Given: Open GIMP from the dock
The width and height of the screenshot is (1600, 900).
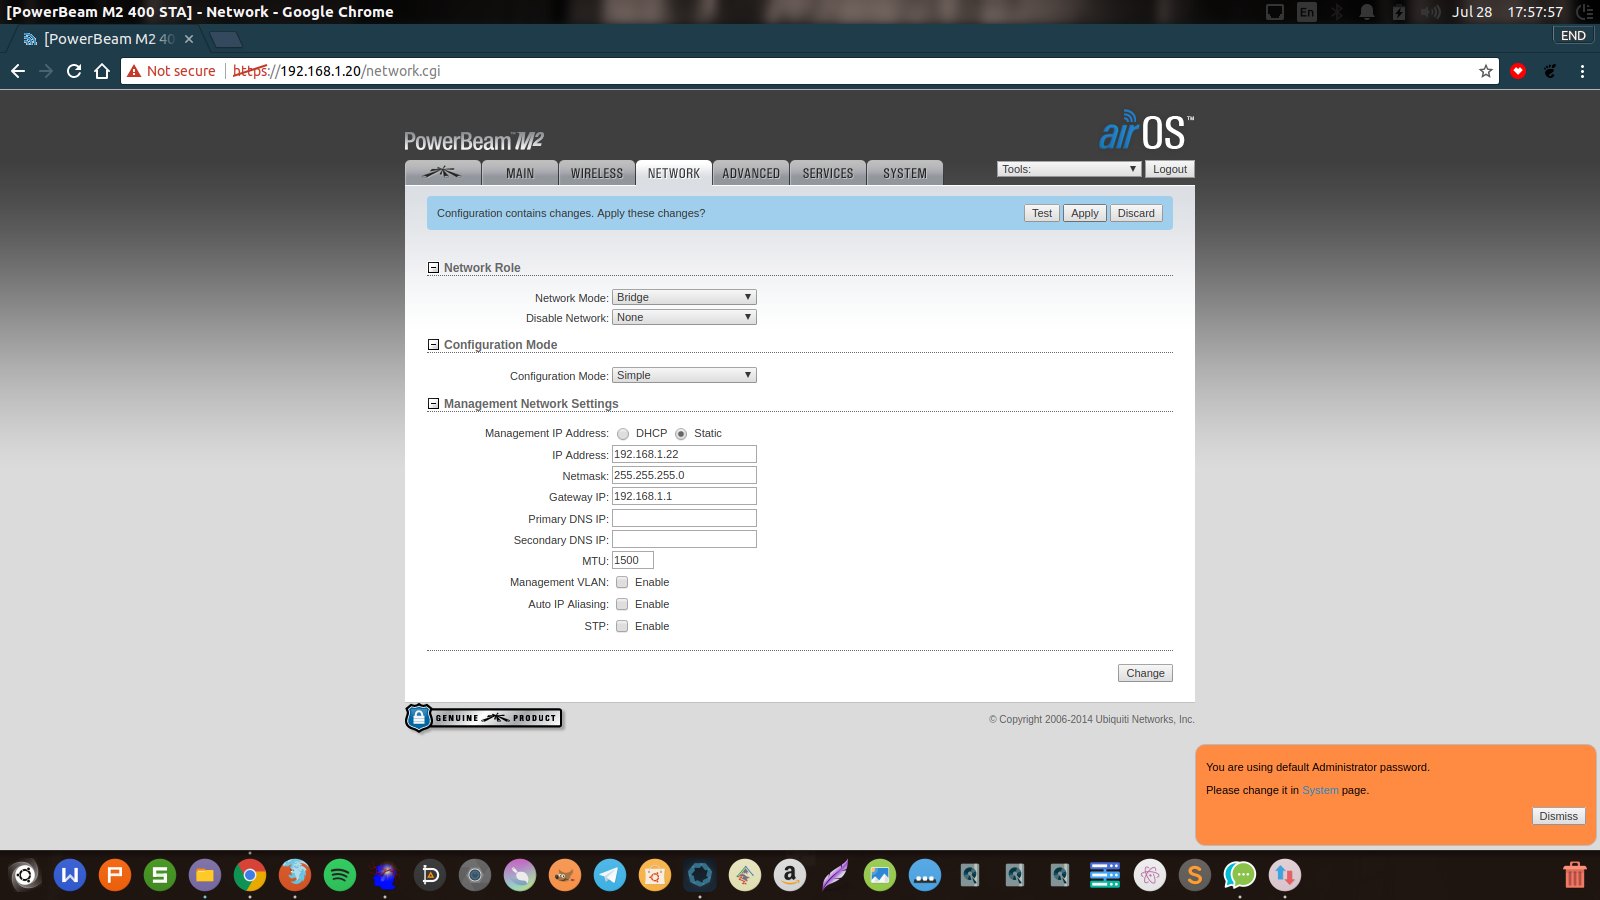Looking at the screenshot, I should (x=565, y=876).
